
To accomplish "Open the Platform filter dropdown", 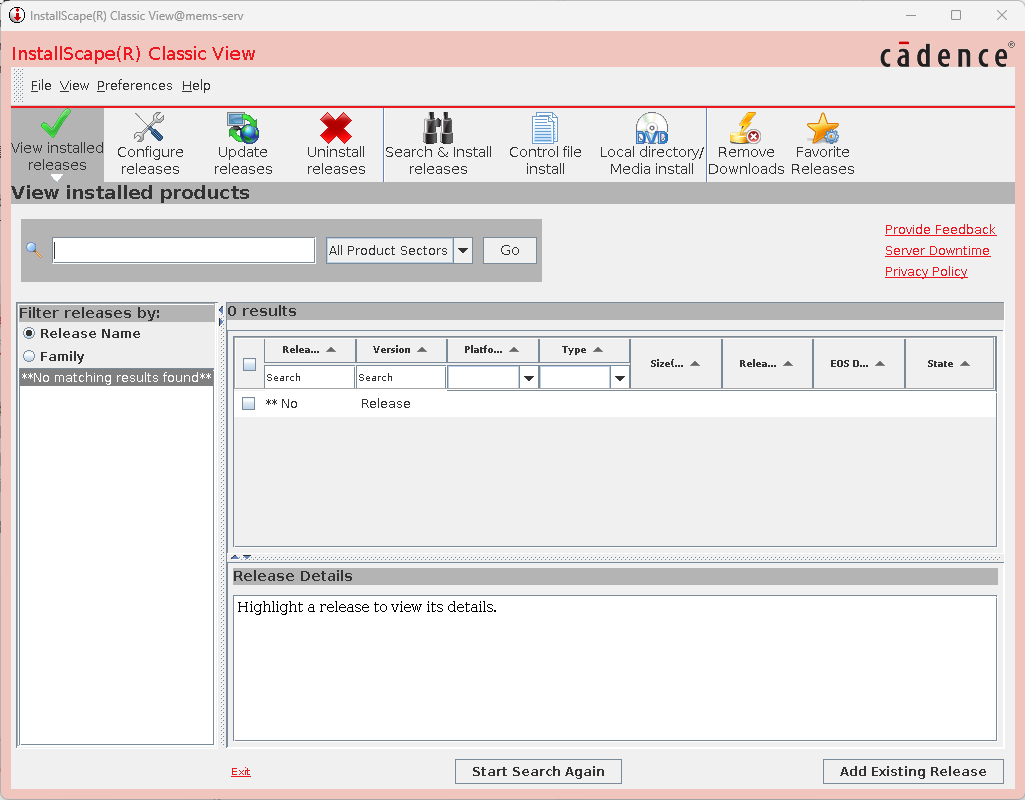I will 529,378.
